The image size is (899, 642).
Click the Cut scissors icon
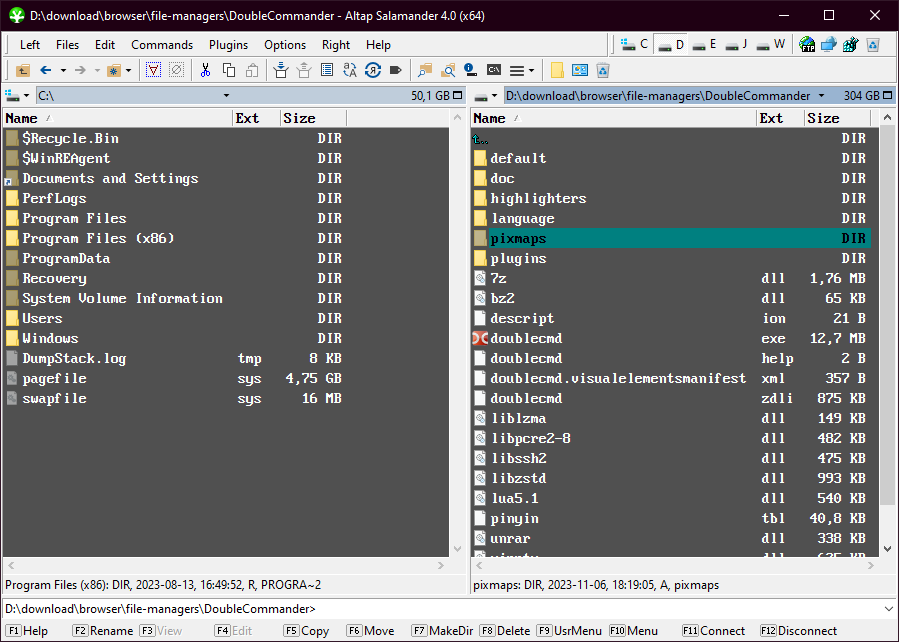click(205, 70)
